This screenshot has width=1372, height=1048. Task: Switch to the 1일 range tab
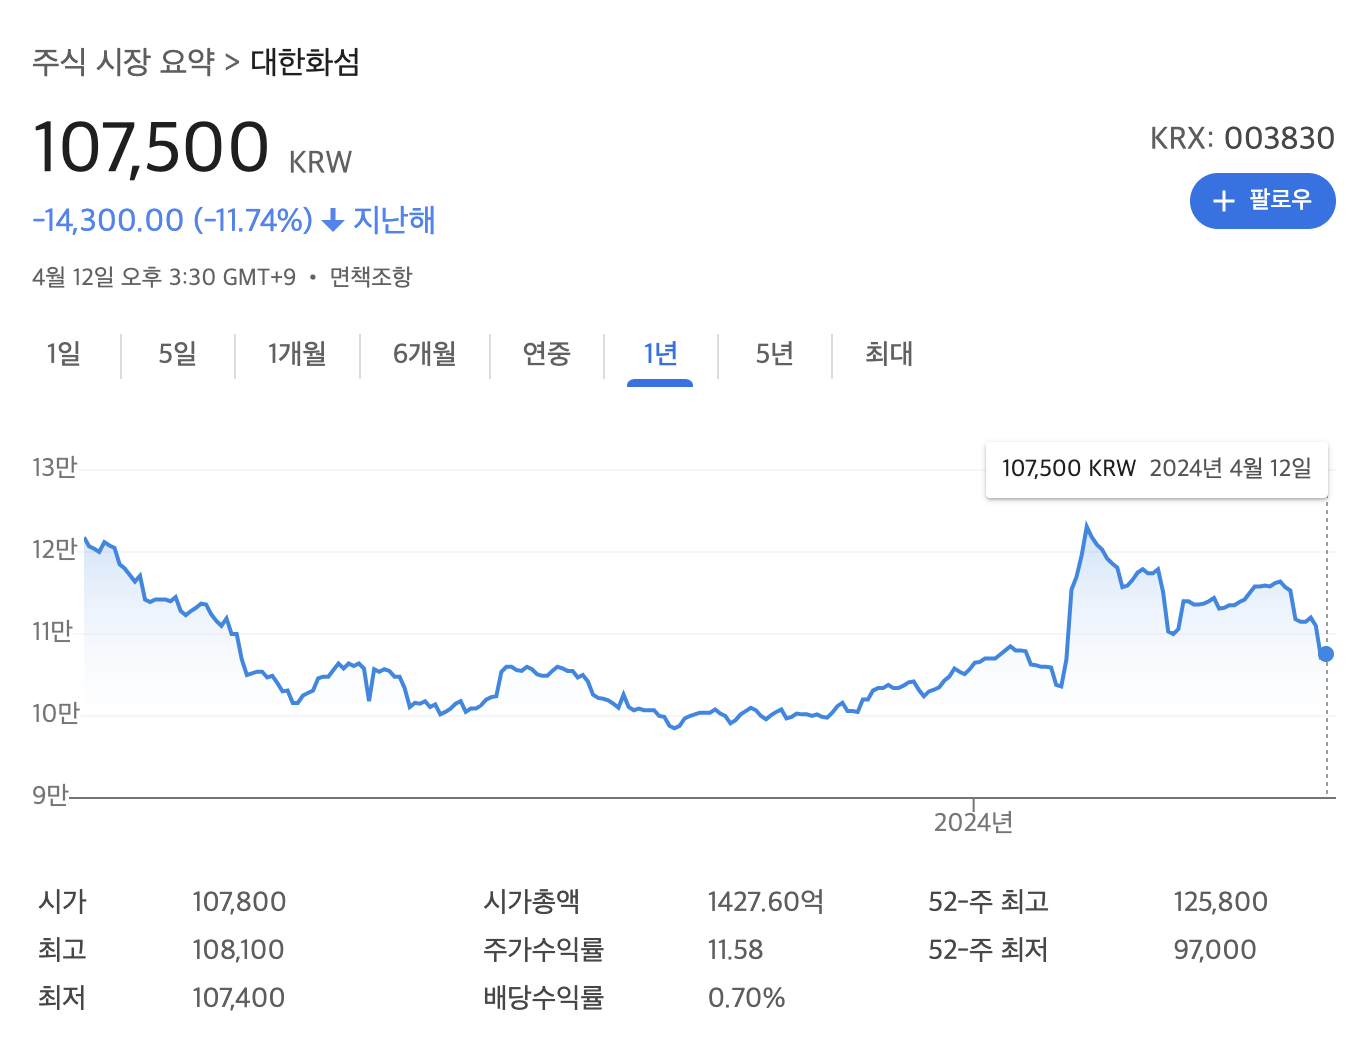(x=64, y=354)
